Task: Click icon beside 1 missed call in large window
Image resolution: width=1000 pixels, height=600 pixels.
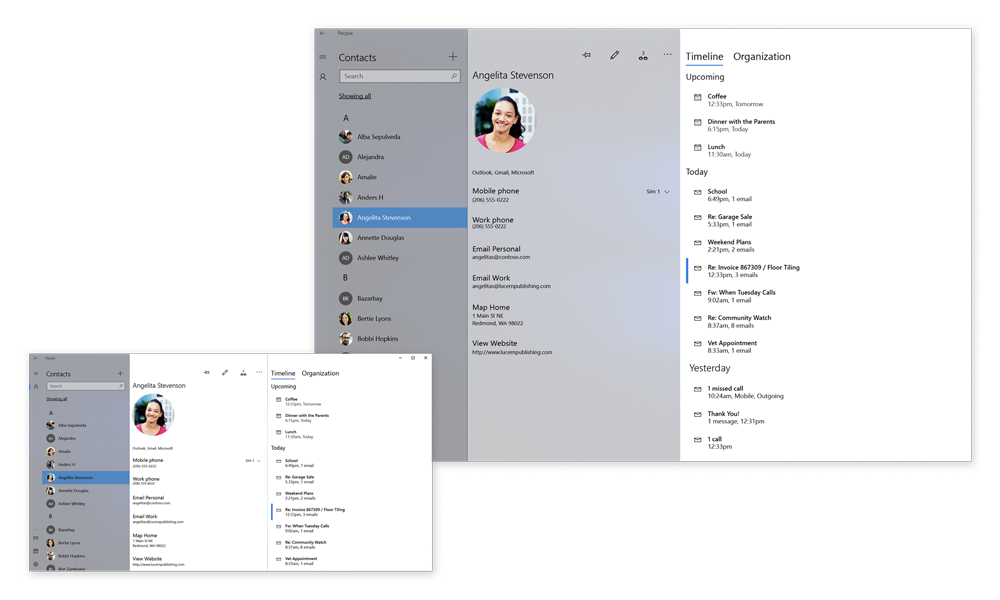Action: pos(698,390)
